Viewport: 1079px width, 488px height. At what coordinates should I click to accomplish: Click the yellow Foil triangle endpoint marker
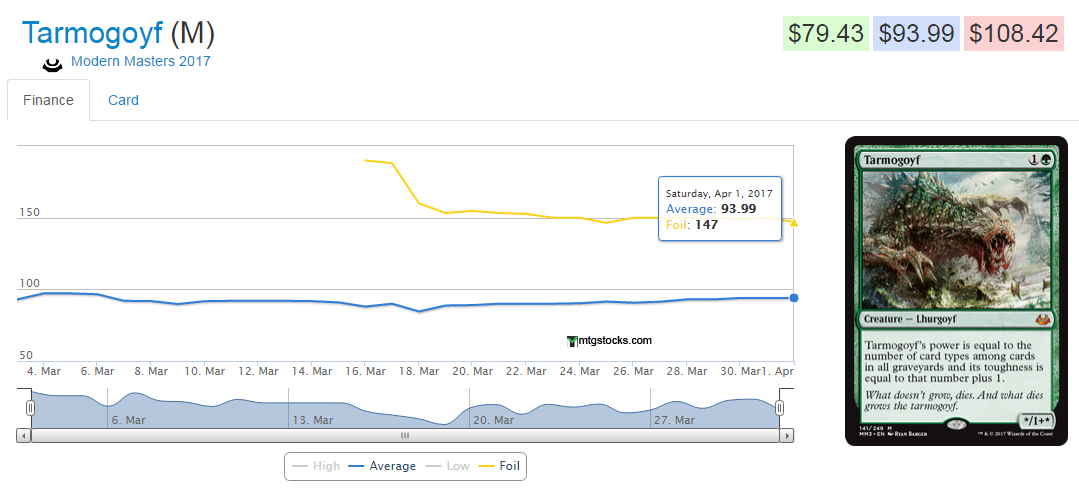pyautogui.click(x=793, y=223)
